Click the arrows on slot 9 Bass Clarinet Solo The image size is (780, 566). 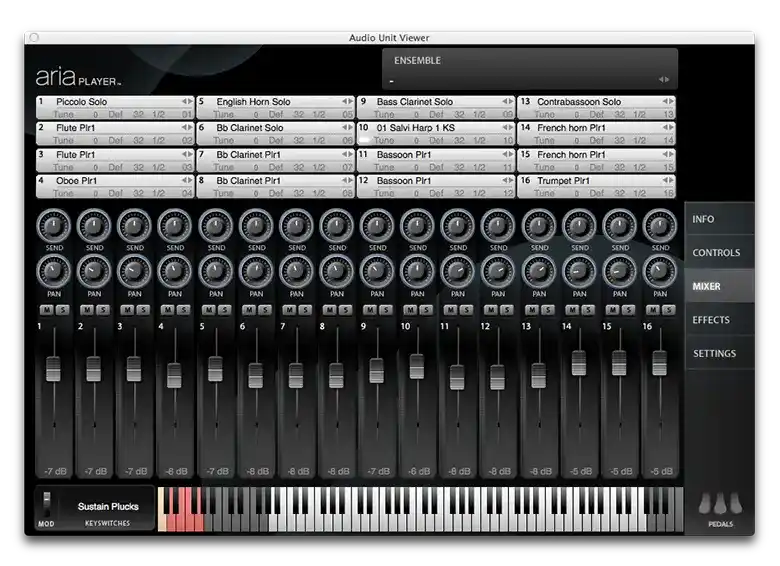[507, 101]
